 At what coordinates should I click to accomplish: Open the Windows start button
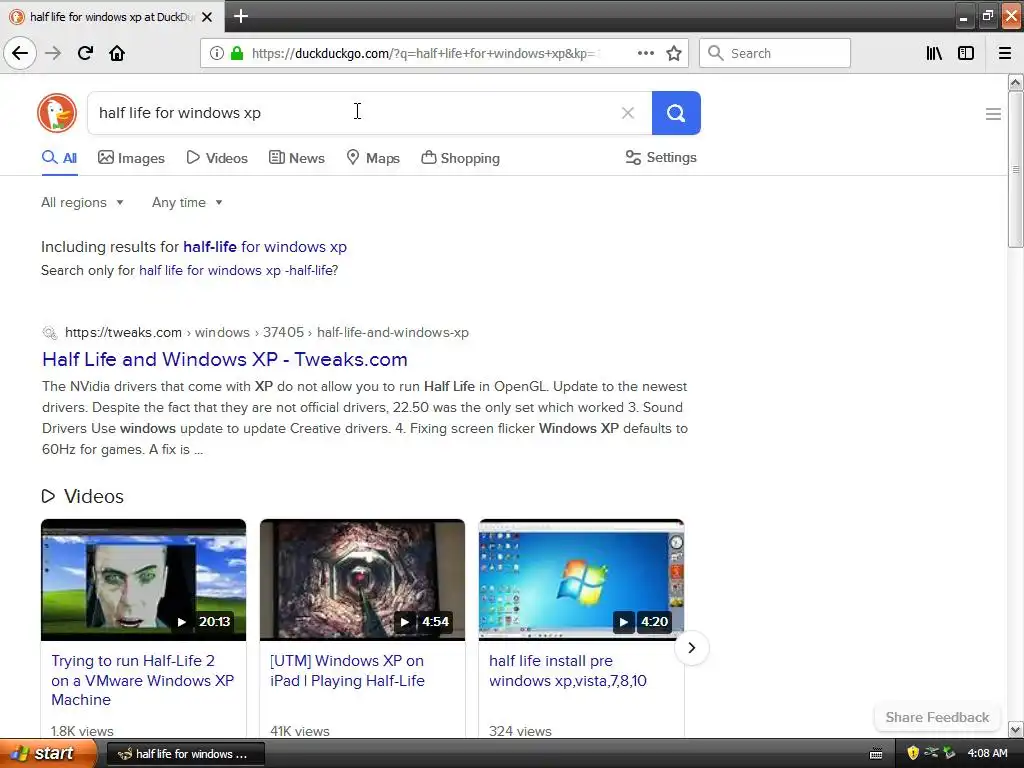coord(47,754)
